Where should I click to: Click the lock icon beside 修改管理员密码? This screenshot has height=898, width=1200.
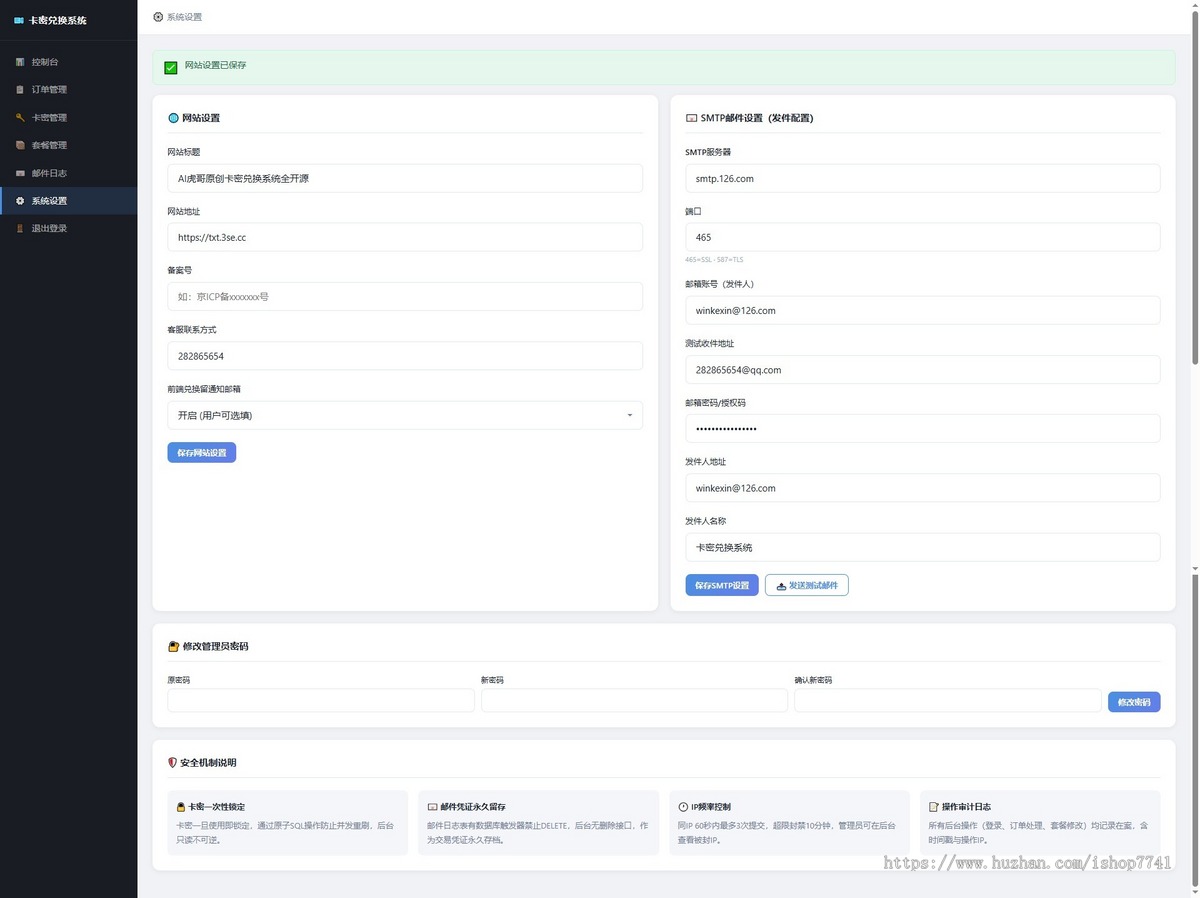[173, 647]
